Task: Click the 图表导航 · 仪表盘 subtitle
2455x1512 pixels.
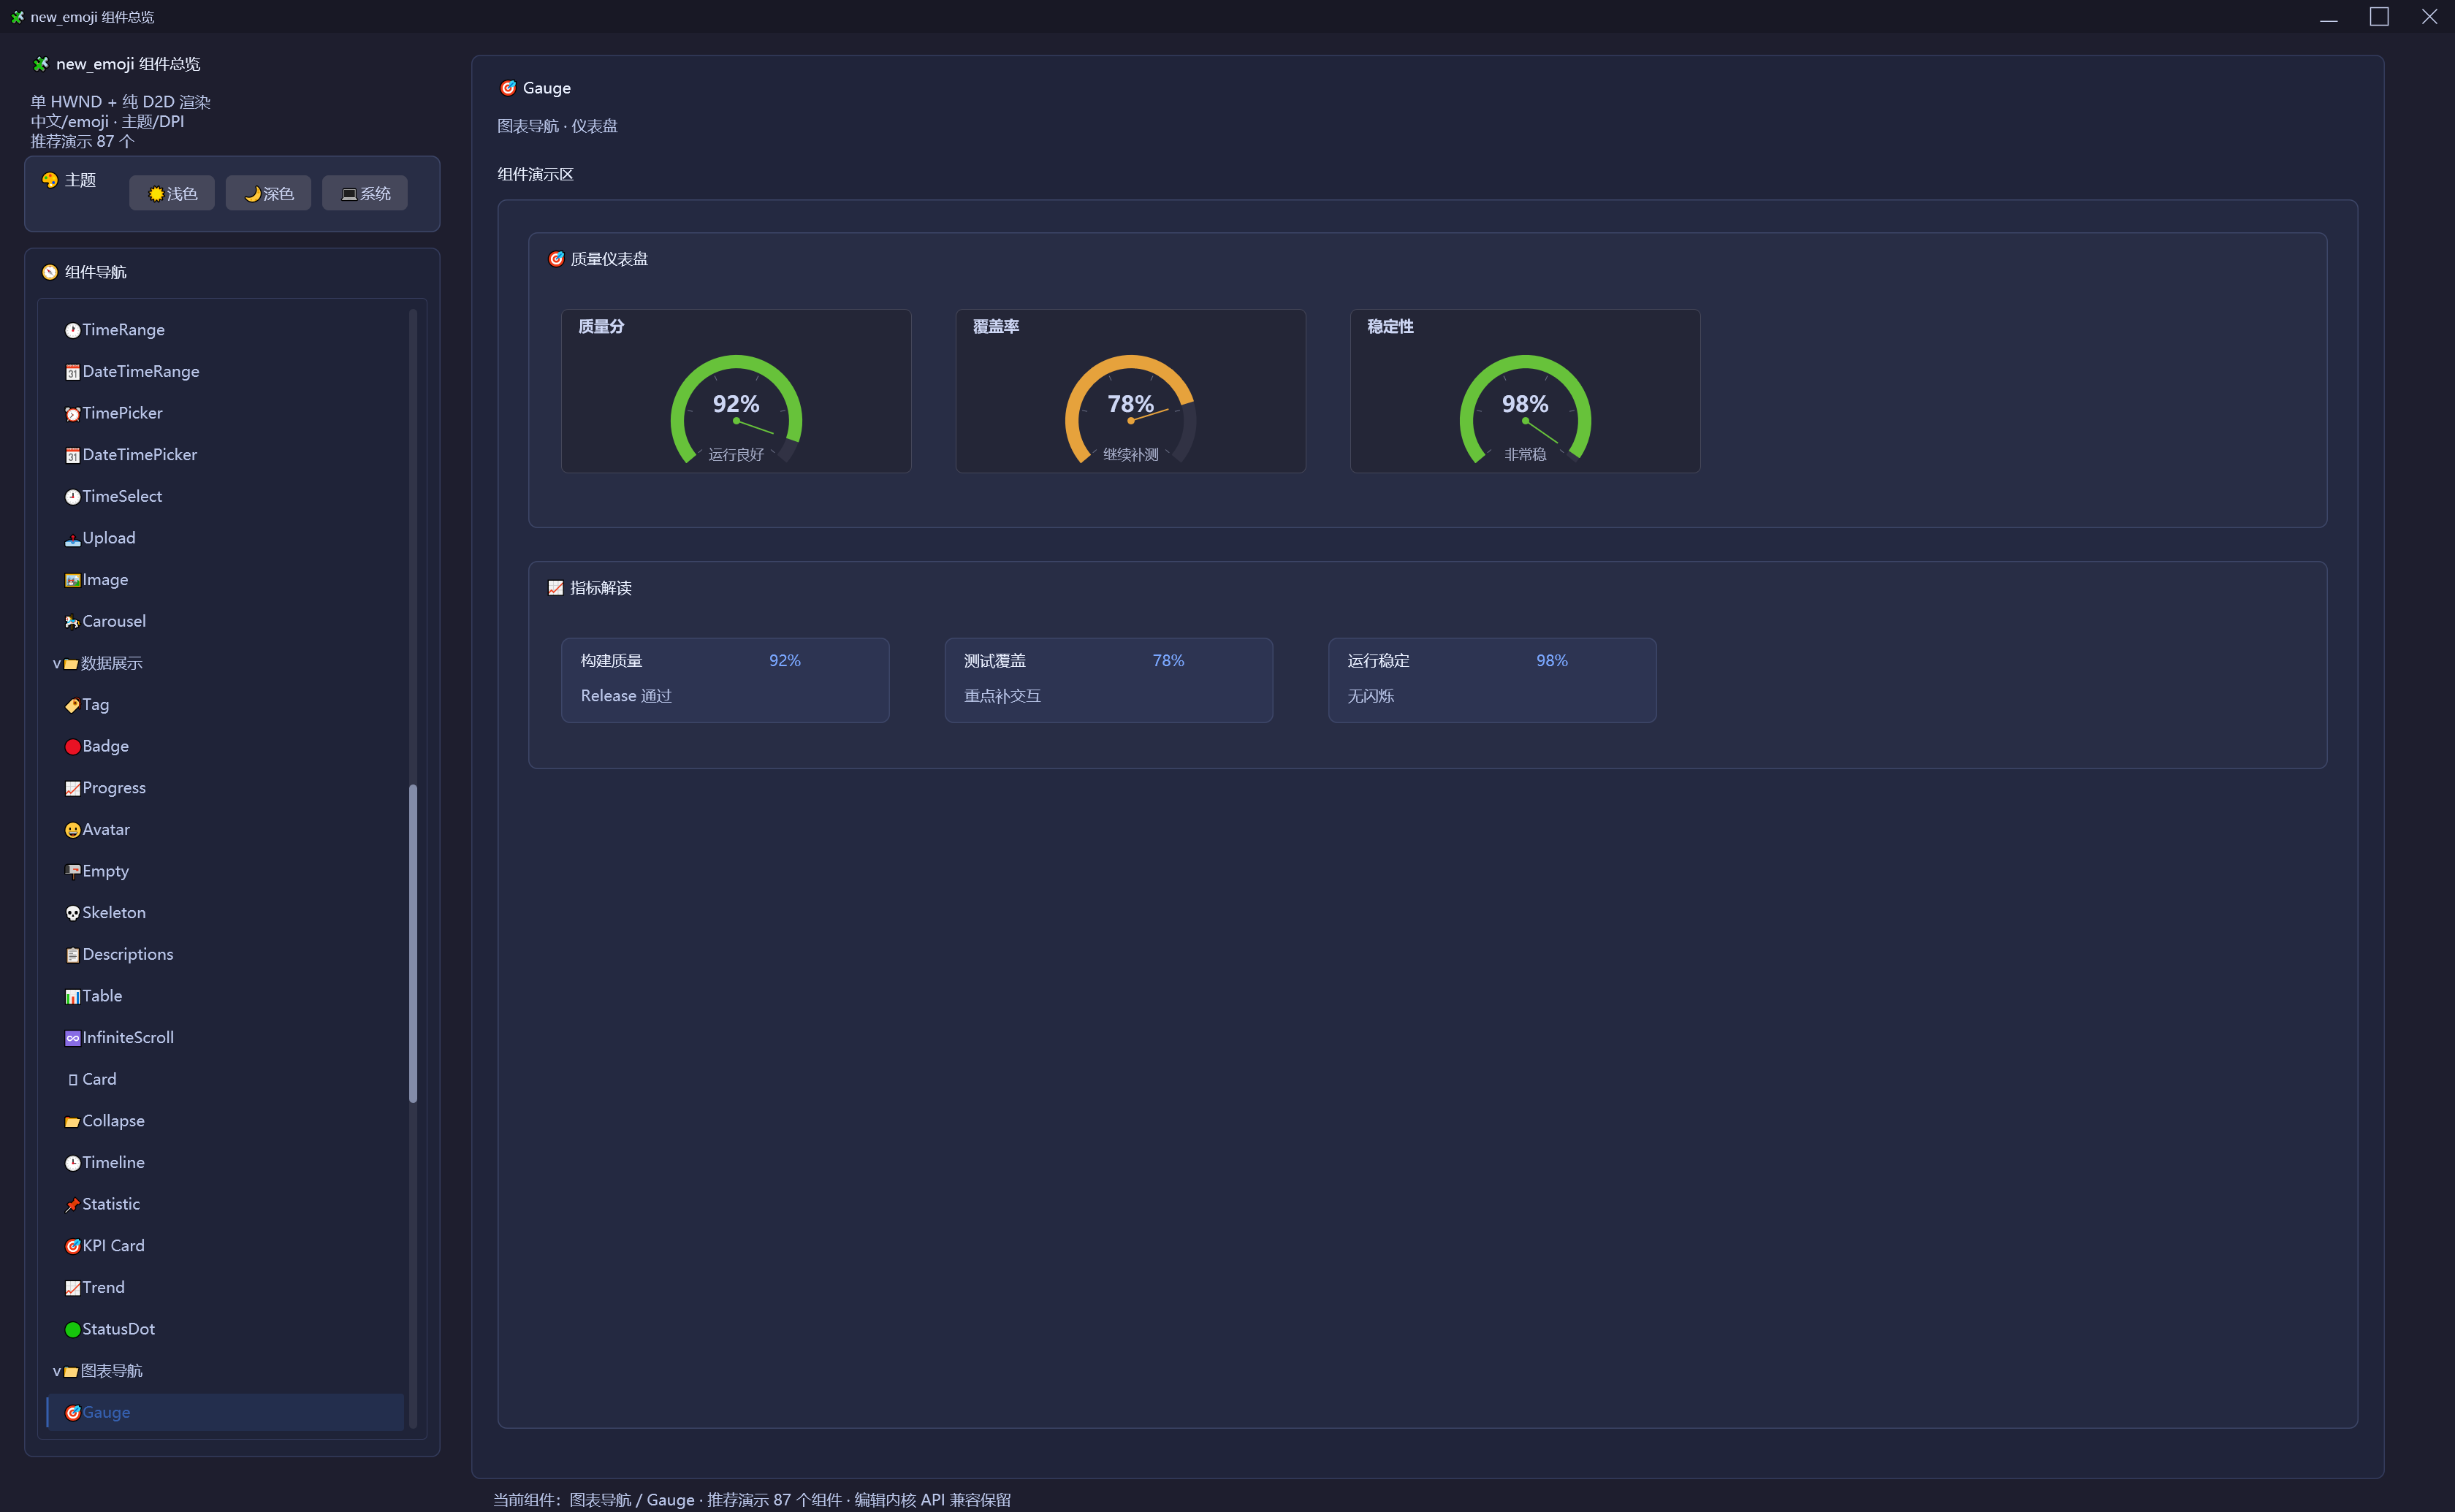Action: (557, 126)
